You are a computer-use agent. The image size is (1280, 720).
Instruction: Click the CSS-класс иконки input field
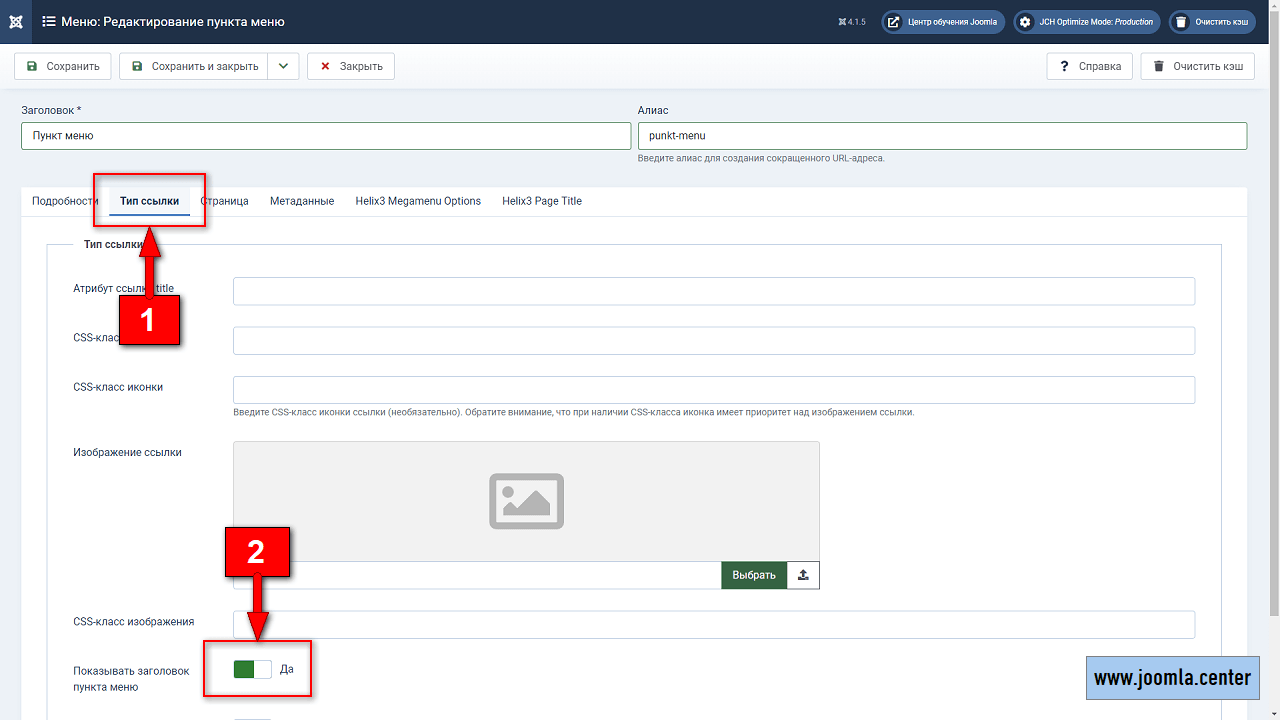click(x=714, y=390)
